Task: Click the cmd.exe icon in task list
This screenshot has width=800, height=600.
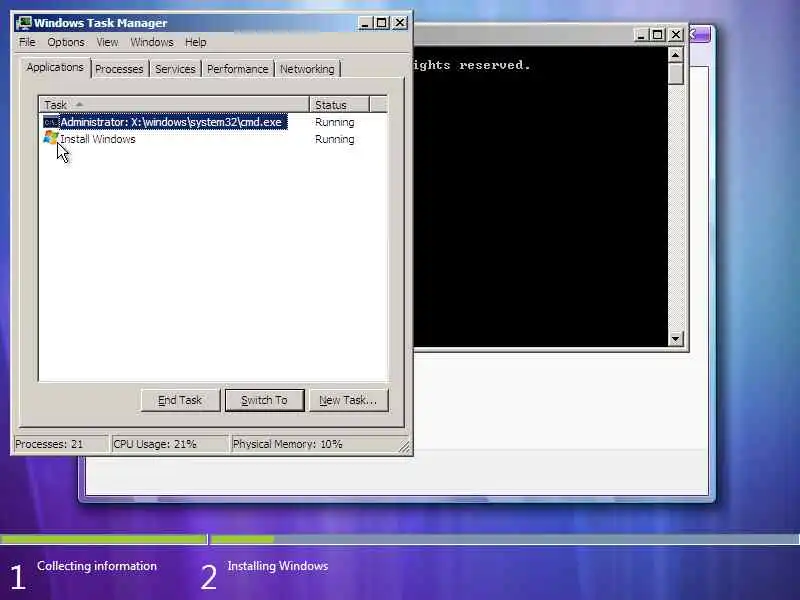Action: [x=51, y=122]
